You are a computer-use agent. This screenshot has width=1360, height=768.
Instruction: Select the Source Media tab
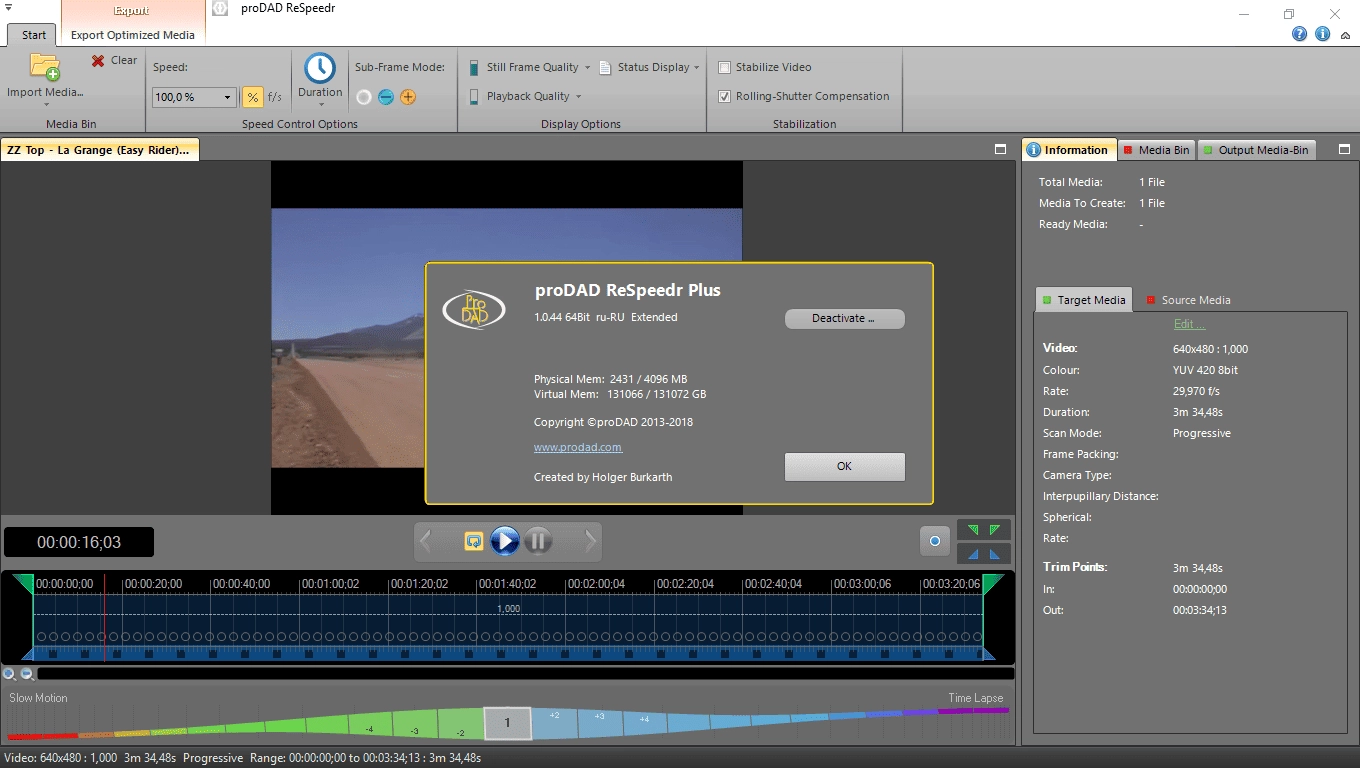[1188, 300]
